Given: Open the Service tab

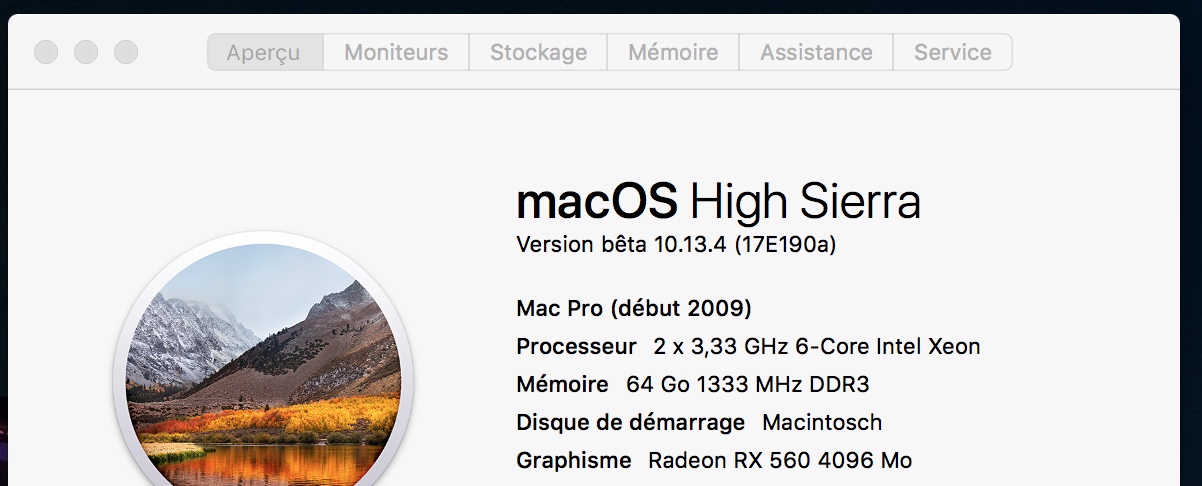Looking at the screenshot, I should [952, 53].
